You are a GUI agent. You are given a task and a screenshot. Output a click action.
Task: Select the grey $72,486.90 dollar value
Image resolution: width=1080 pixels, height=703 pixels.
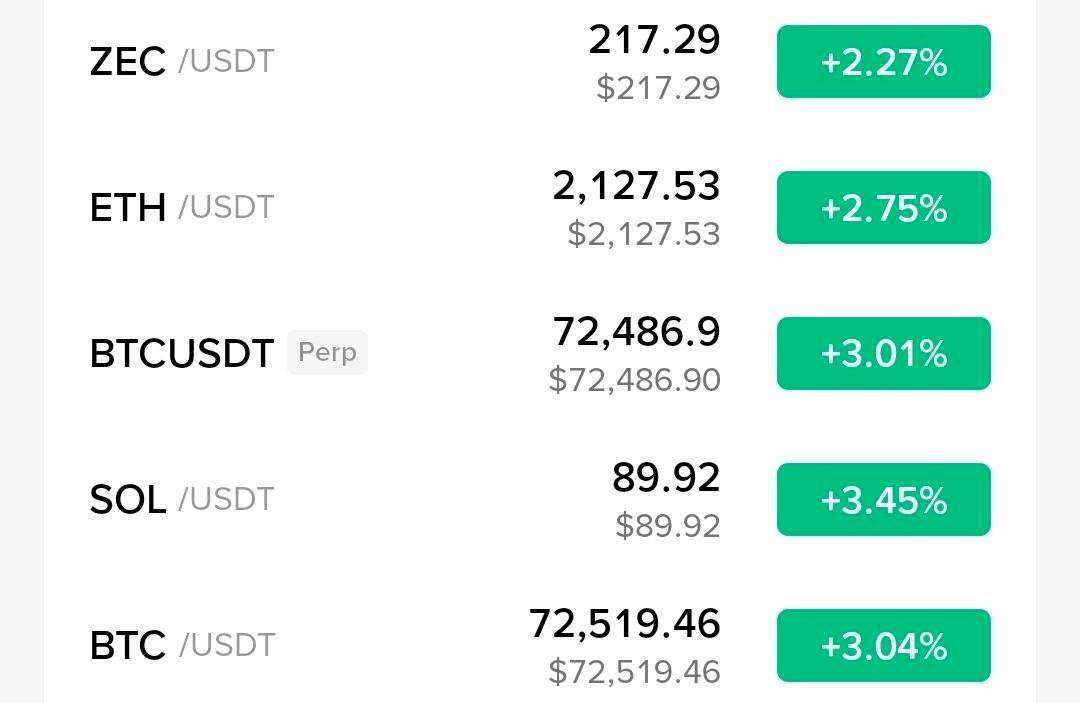pyautogui.click(x=634, y=380)
